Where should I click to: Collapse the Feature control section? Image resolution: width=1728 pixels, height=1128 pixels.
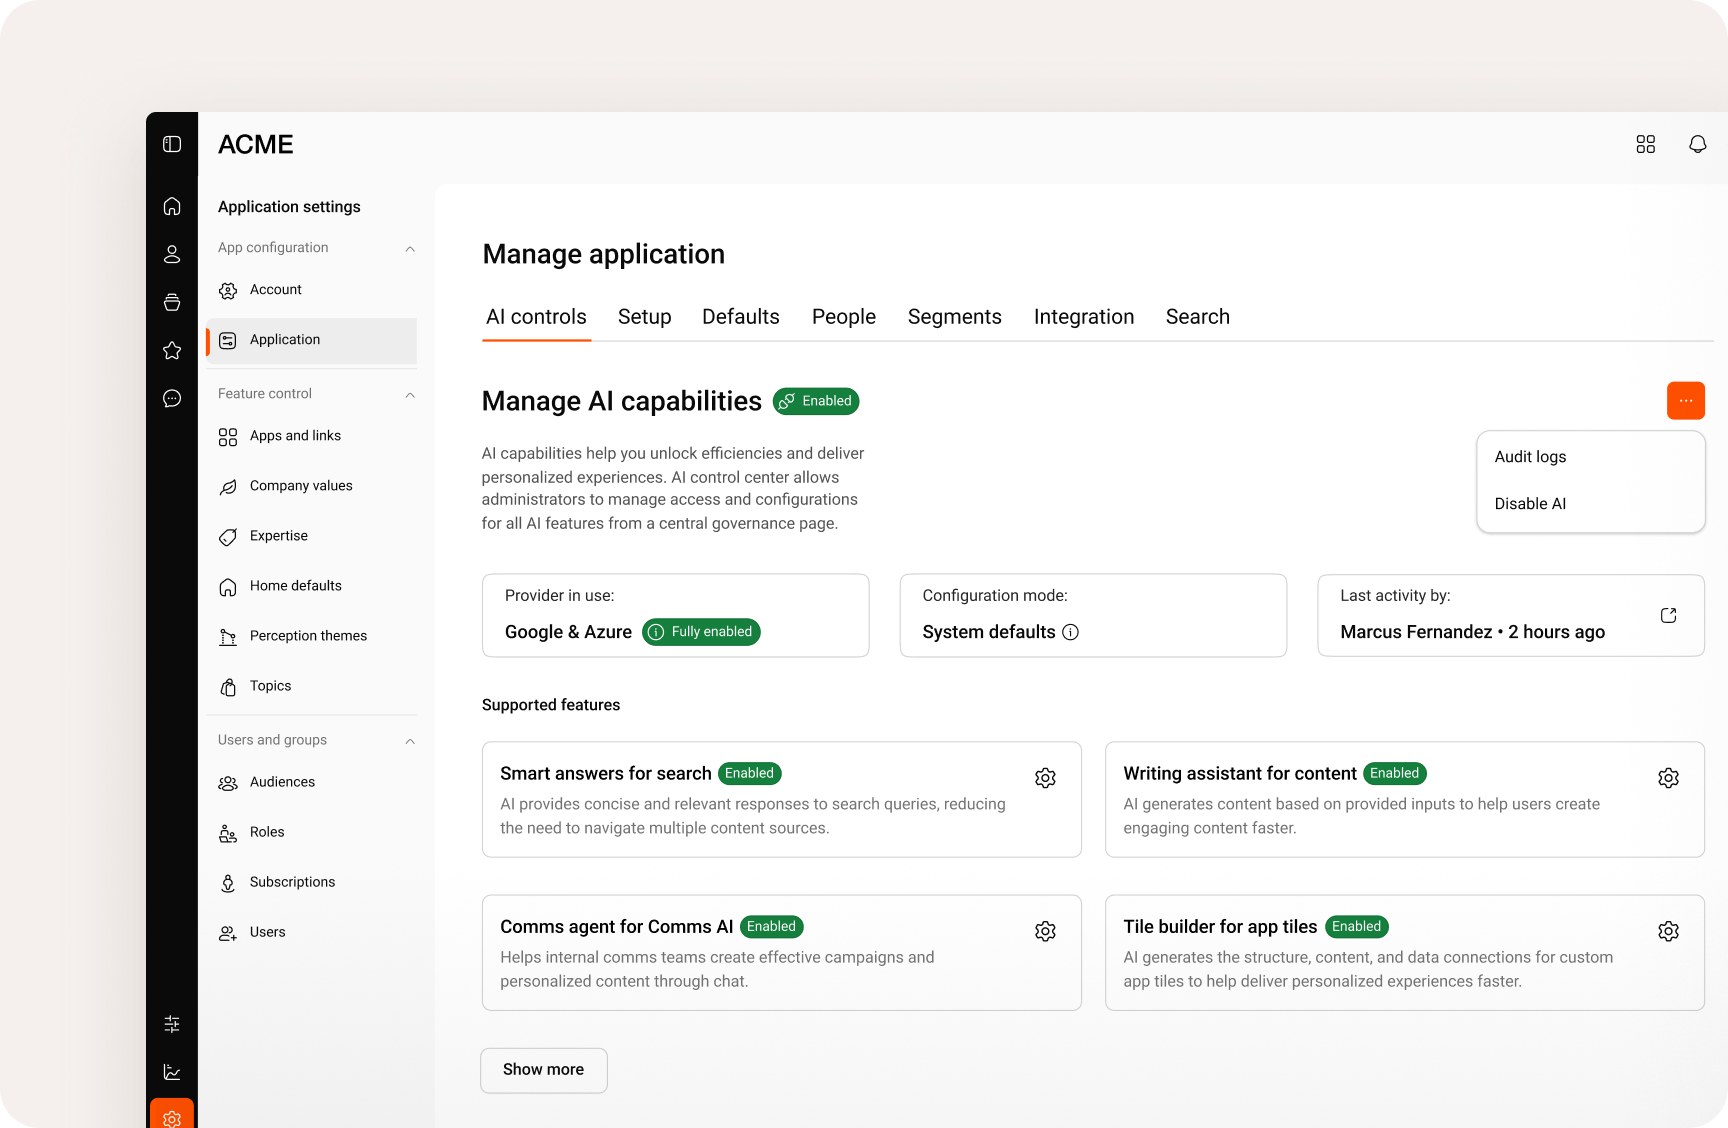(410, 394)
